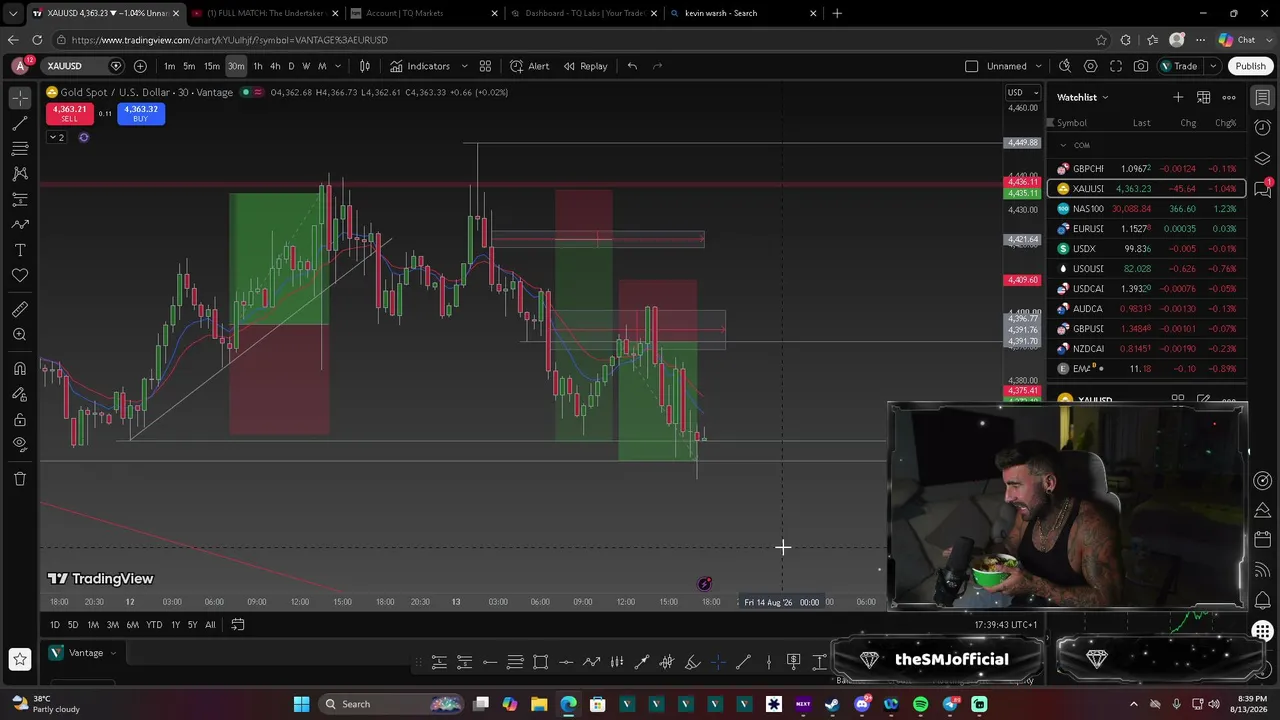1280x720 pixels.
Task: Expand the Watchlist name dropdown
Action: pyautogui.click(x=1105, y=97)
